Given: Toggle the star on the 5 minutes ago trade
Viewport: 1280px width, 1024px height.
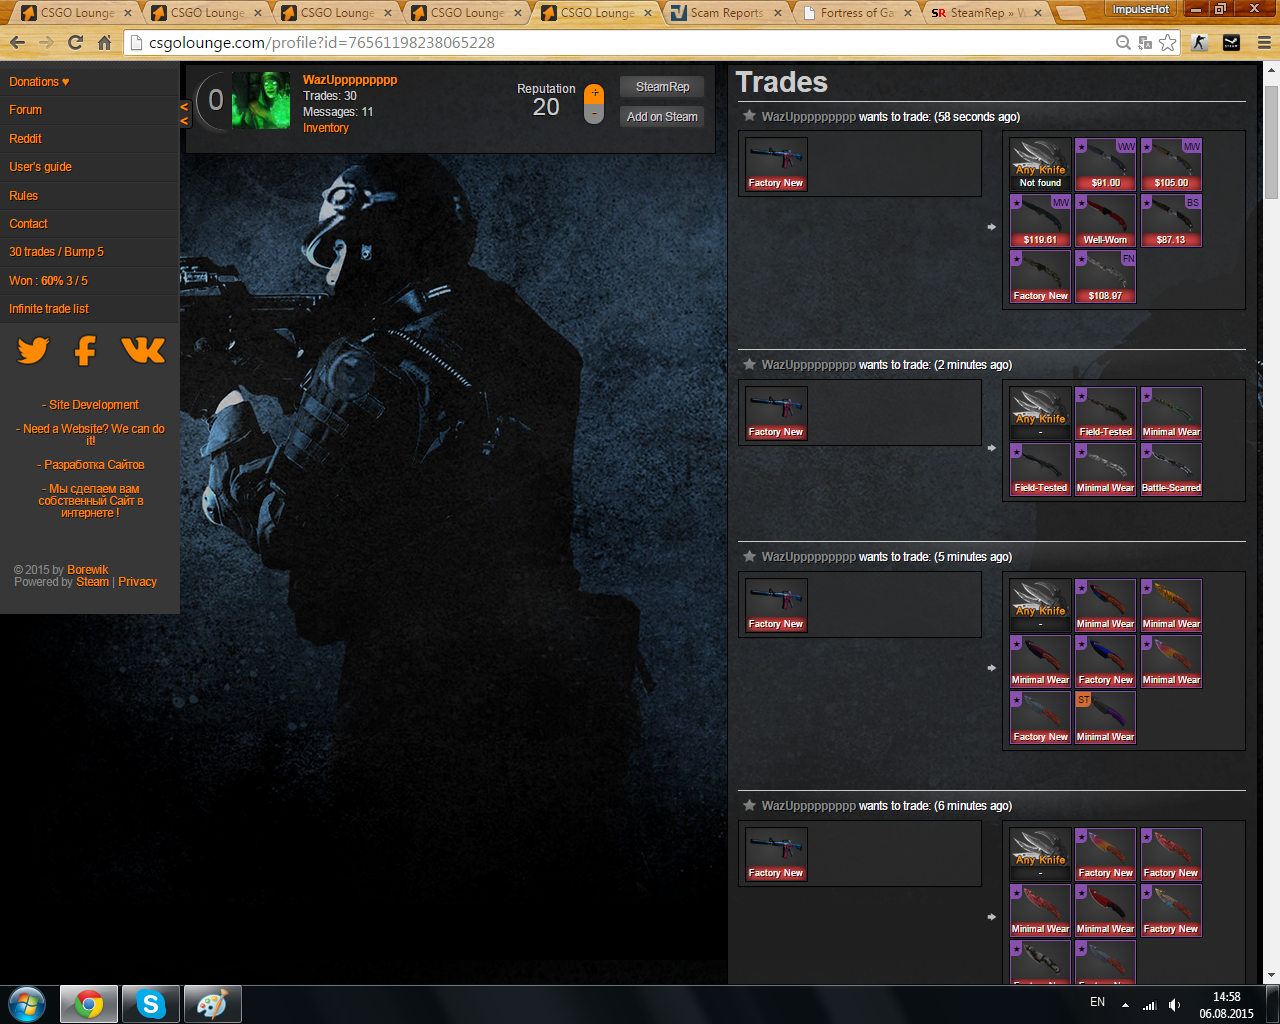Looking at the screenshot, I should tap(749, 556).
